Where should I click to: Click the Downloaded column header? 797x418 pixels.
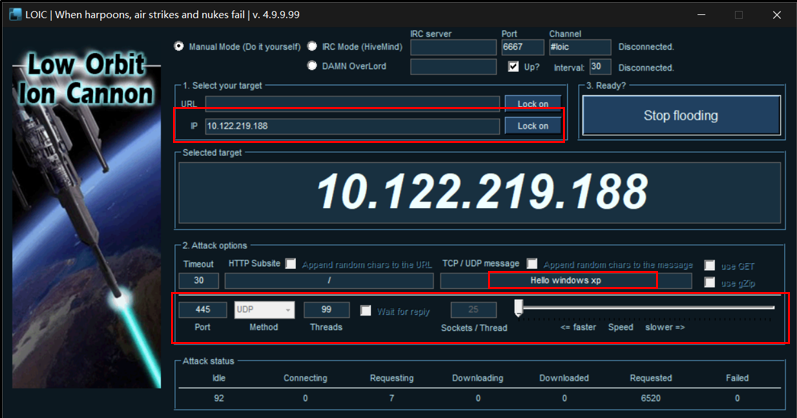click(x=564, y=378)
